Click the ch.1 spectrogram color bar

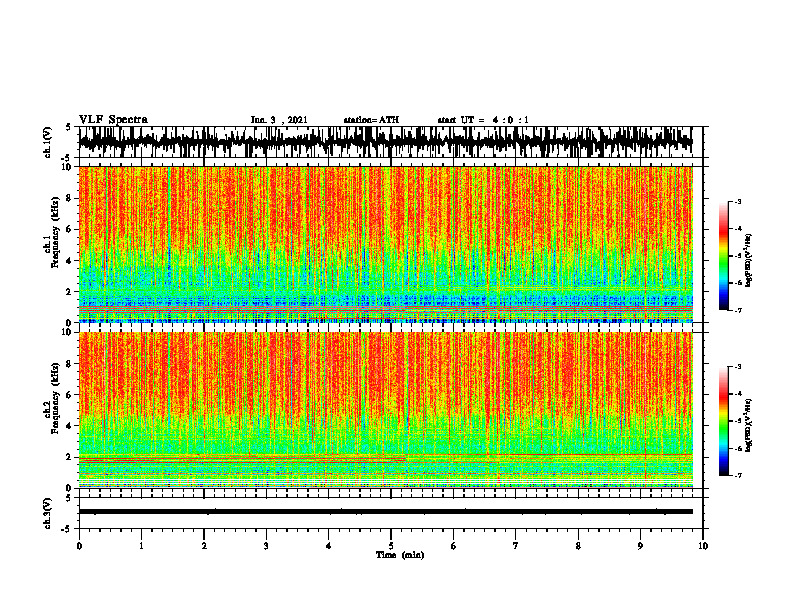(x=723, y=256)
